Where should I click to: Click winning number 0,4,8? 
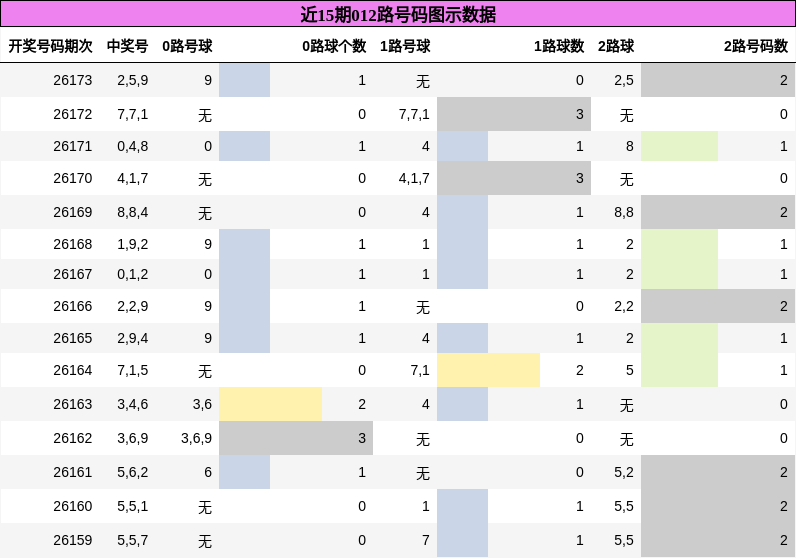point(132,146)
